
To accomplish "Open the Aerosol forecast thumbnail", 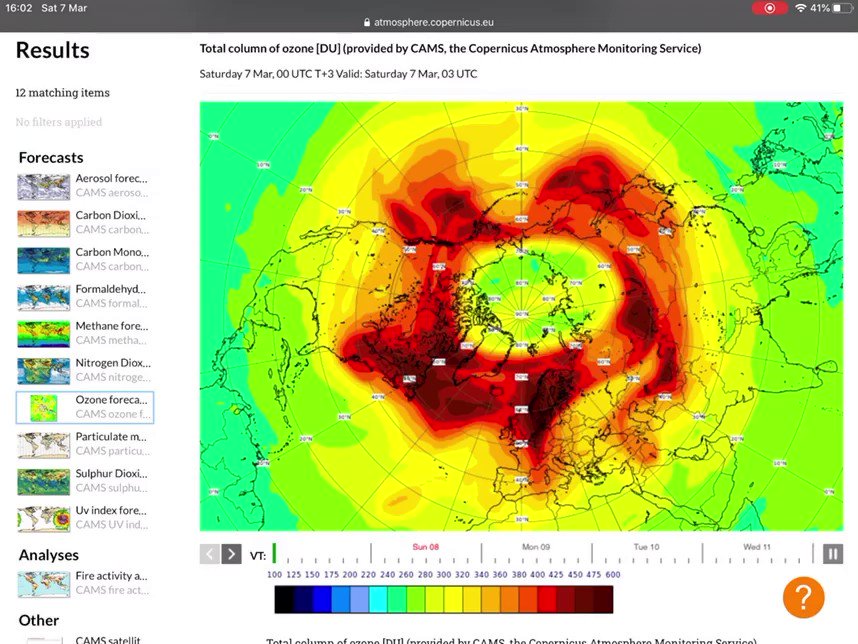I will coord(43,187).
